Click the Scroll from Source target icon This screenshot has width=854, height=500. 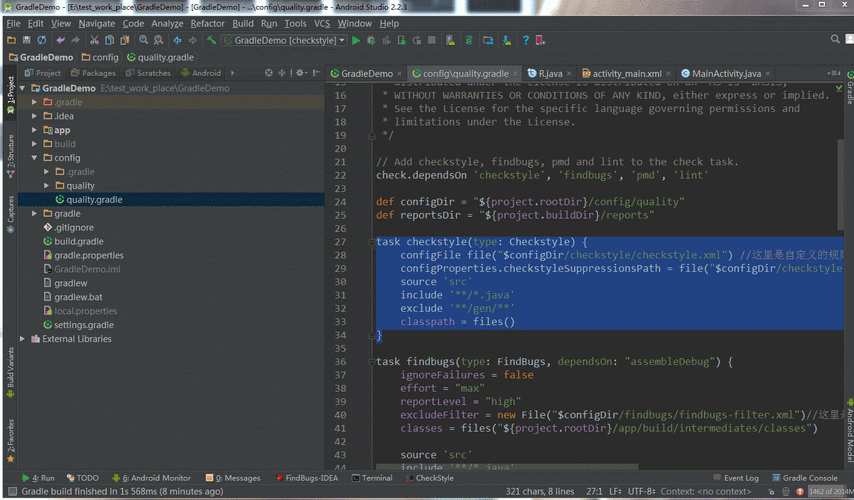coord(269,73)
